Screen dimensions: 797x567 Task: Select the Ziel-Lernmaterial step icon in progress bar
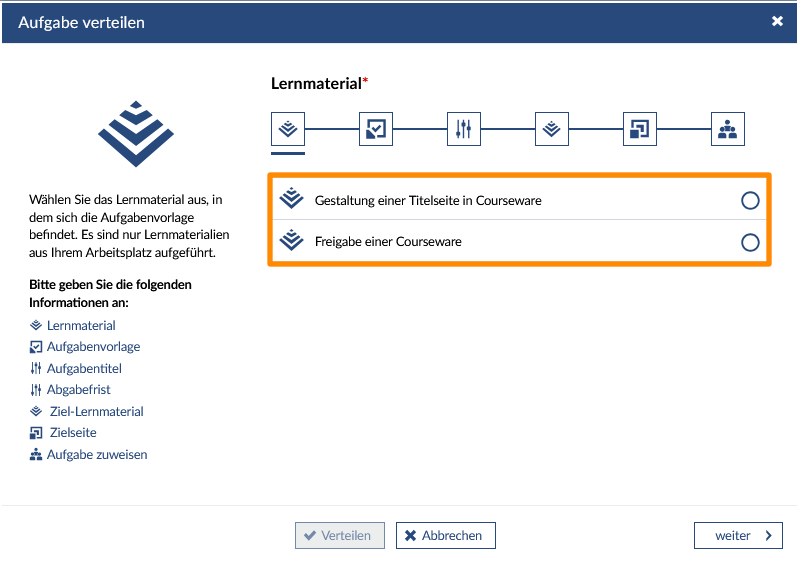tap(552, 128)
